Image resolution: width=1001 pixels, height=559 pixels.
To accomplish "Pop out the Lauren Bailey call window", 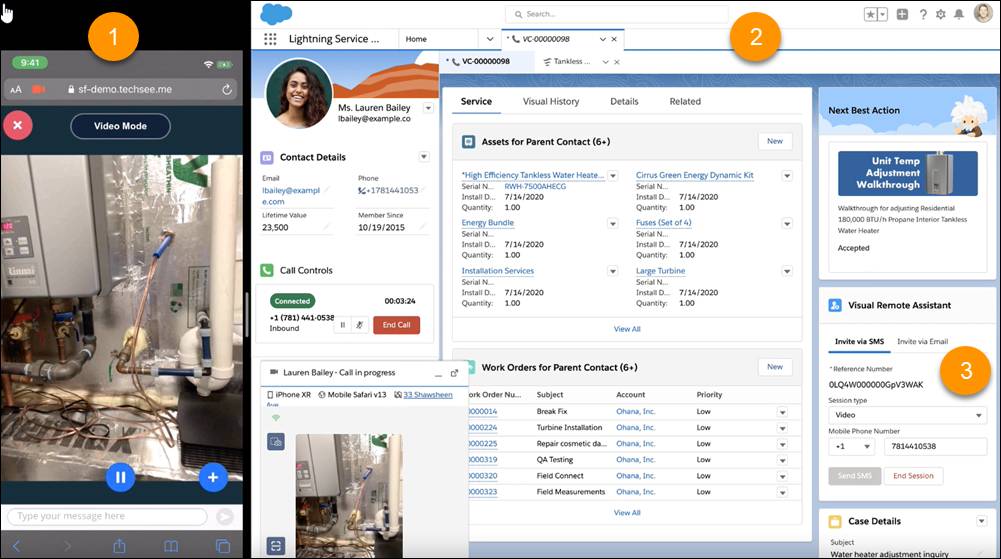I will (x=455, y=373).
